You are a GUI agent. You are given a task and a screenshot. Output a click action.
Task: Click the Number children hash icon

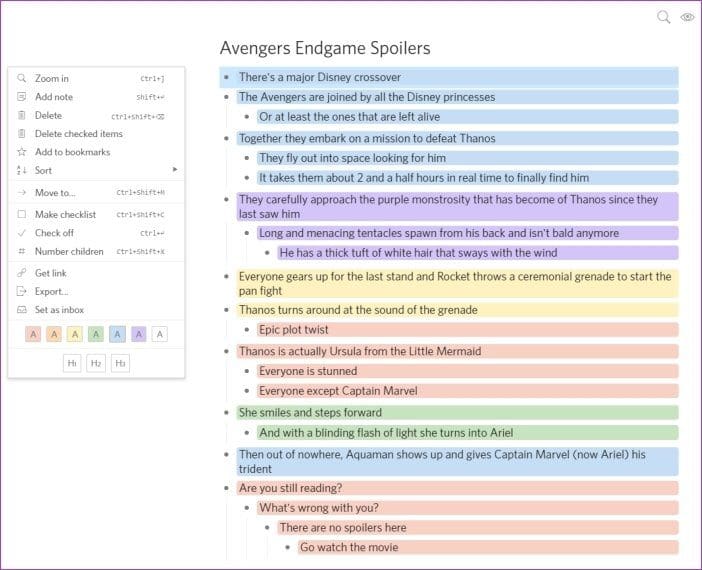click(21, 251)
